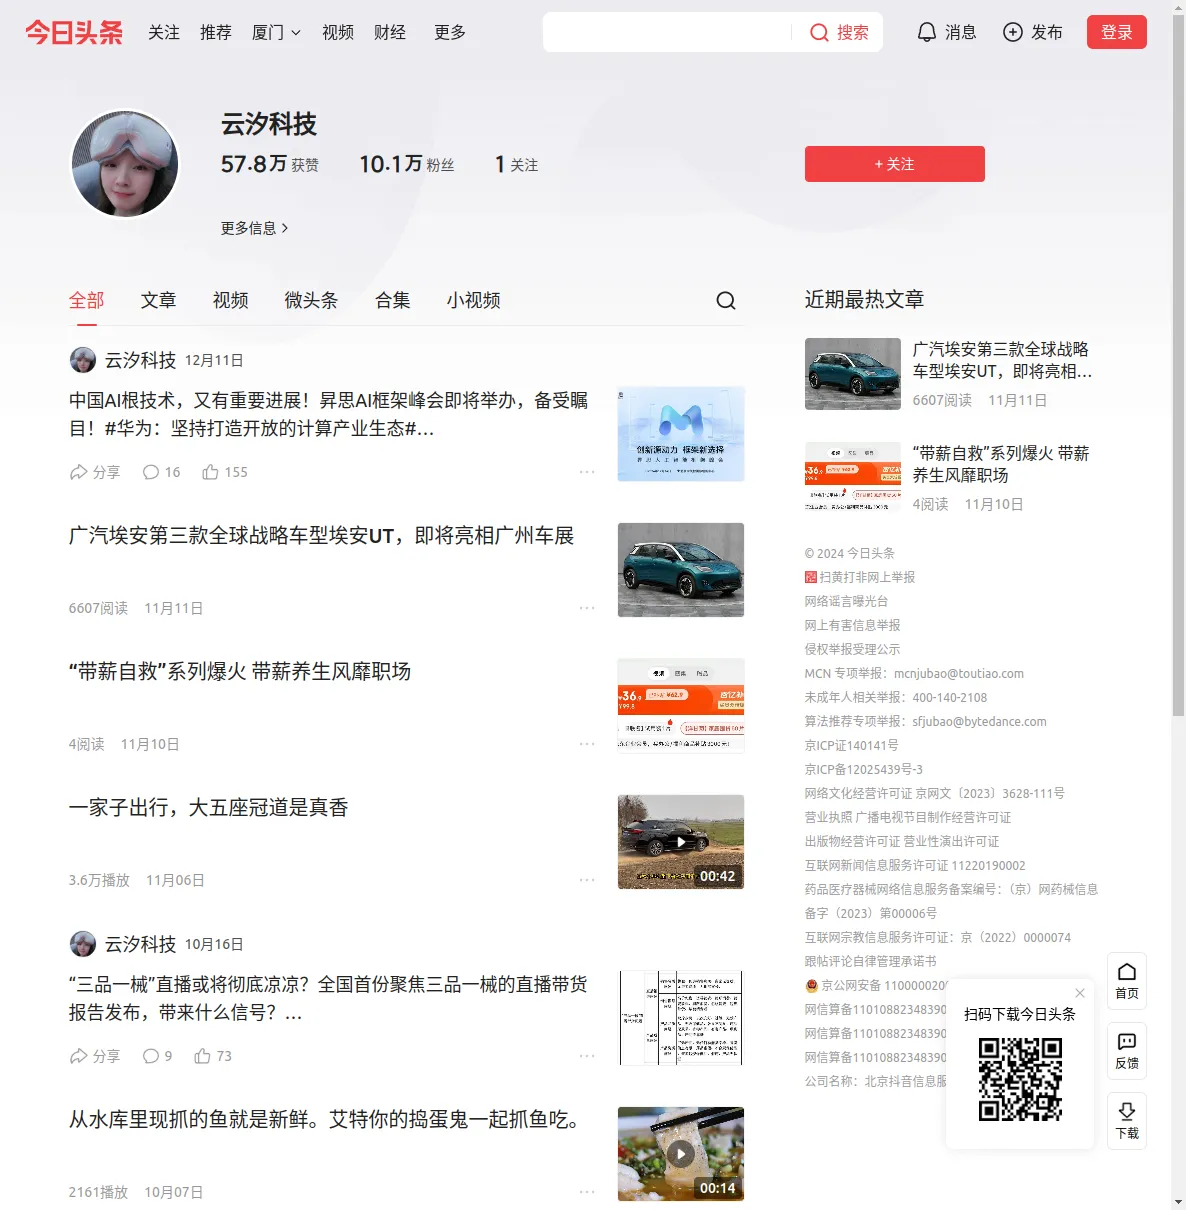
Task: Close the QR code download popup
Action: coord(1080,993)
